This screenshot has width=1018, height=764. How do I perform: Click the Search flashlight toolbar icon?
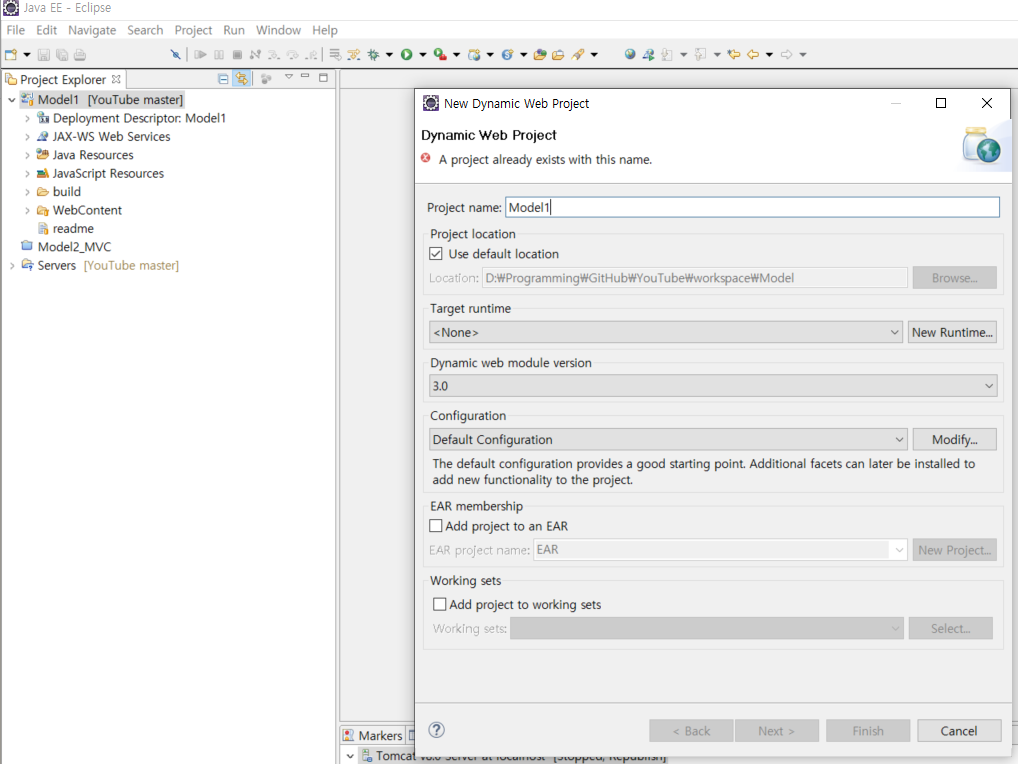(x=578, y=55)
